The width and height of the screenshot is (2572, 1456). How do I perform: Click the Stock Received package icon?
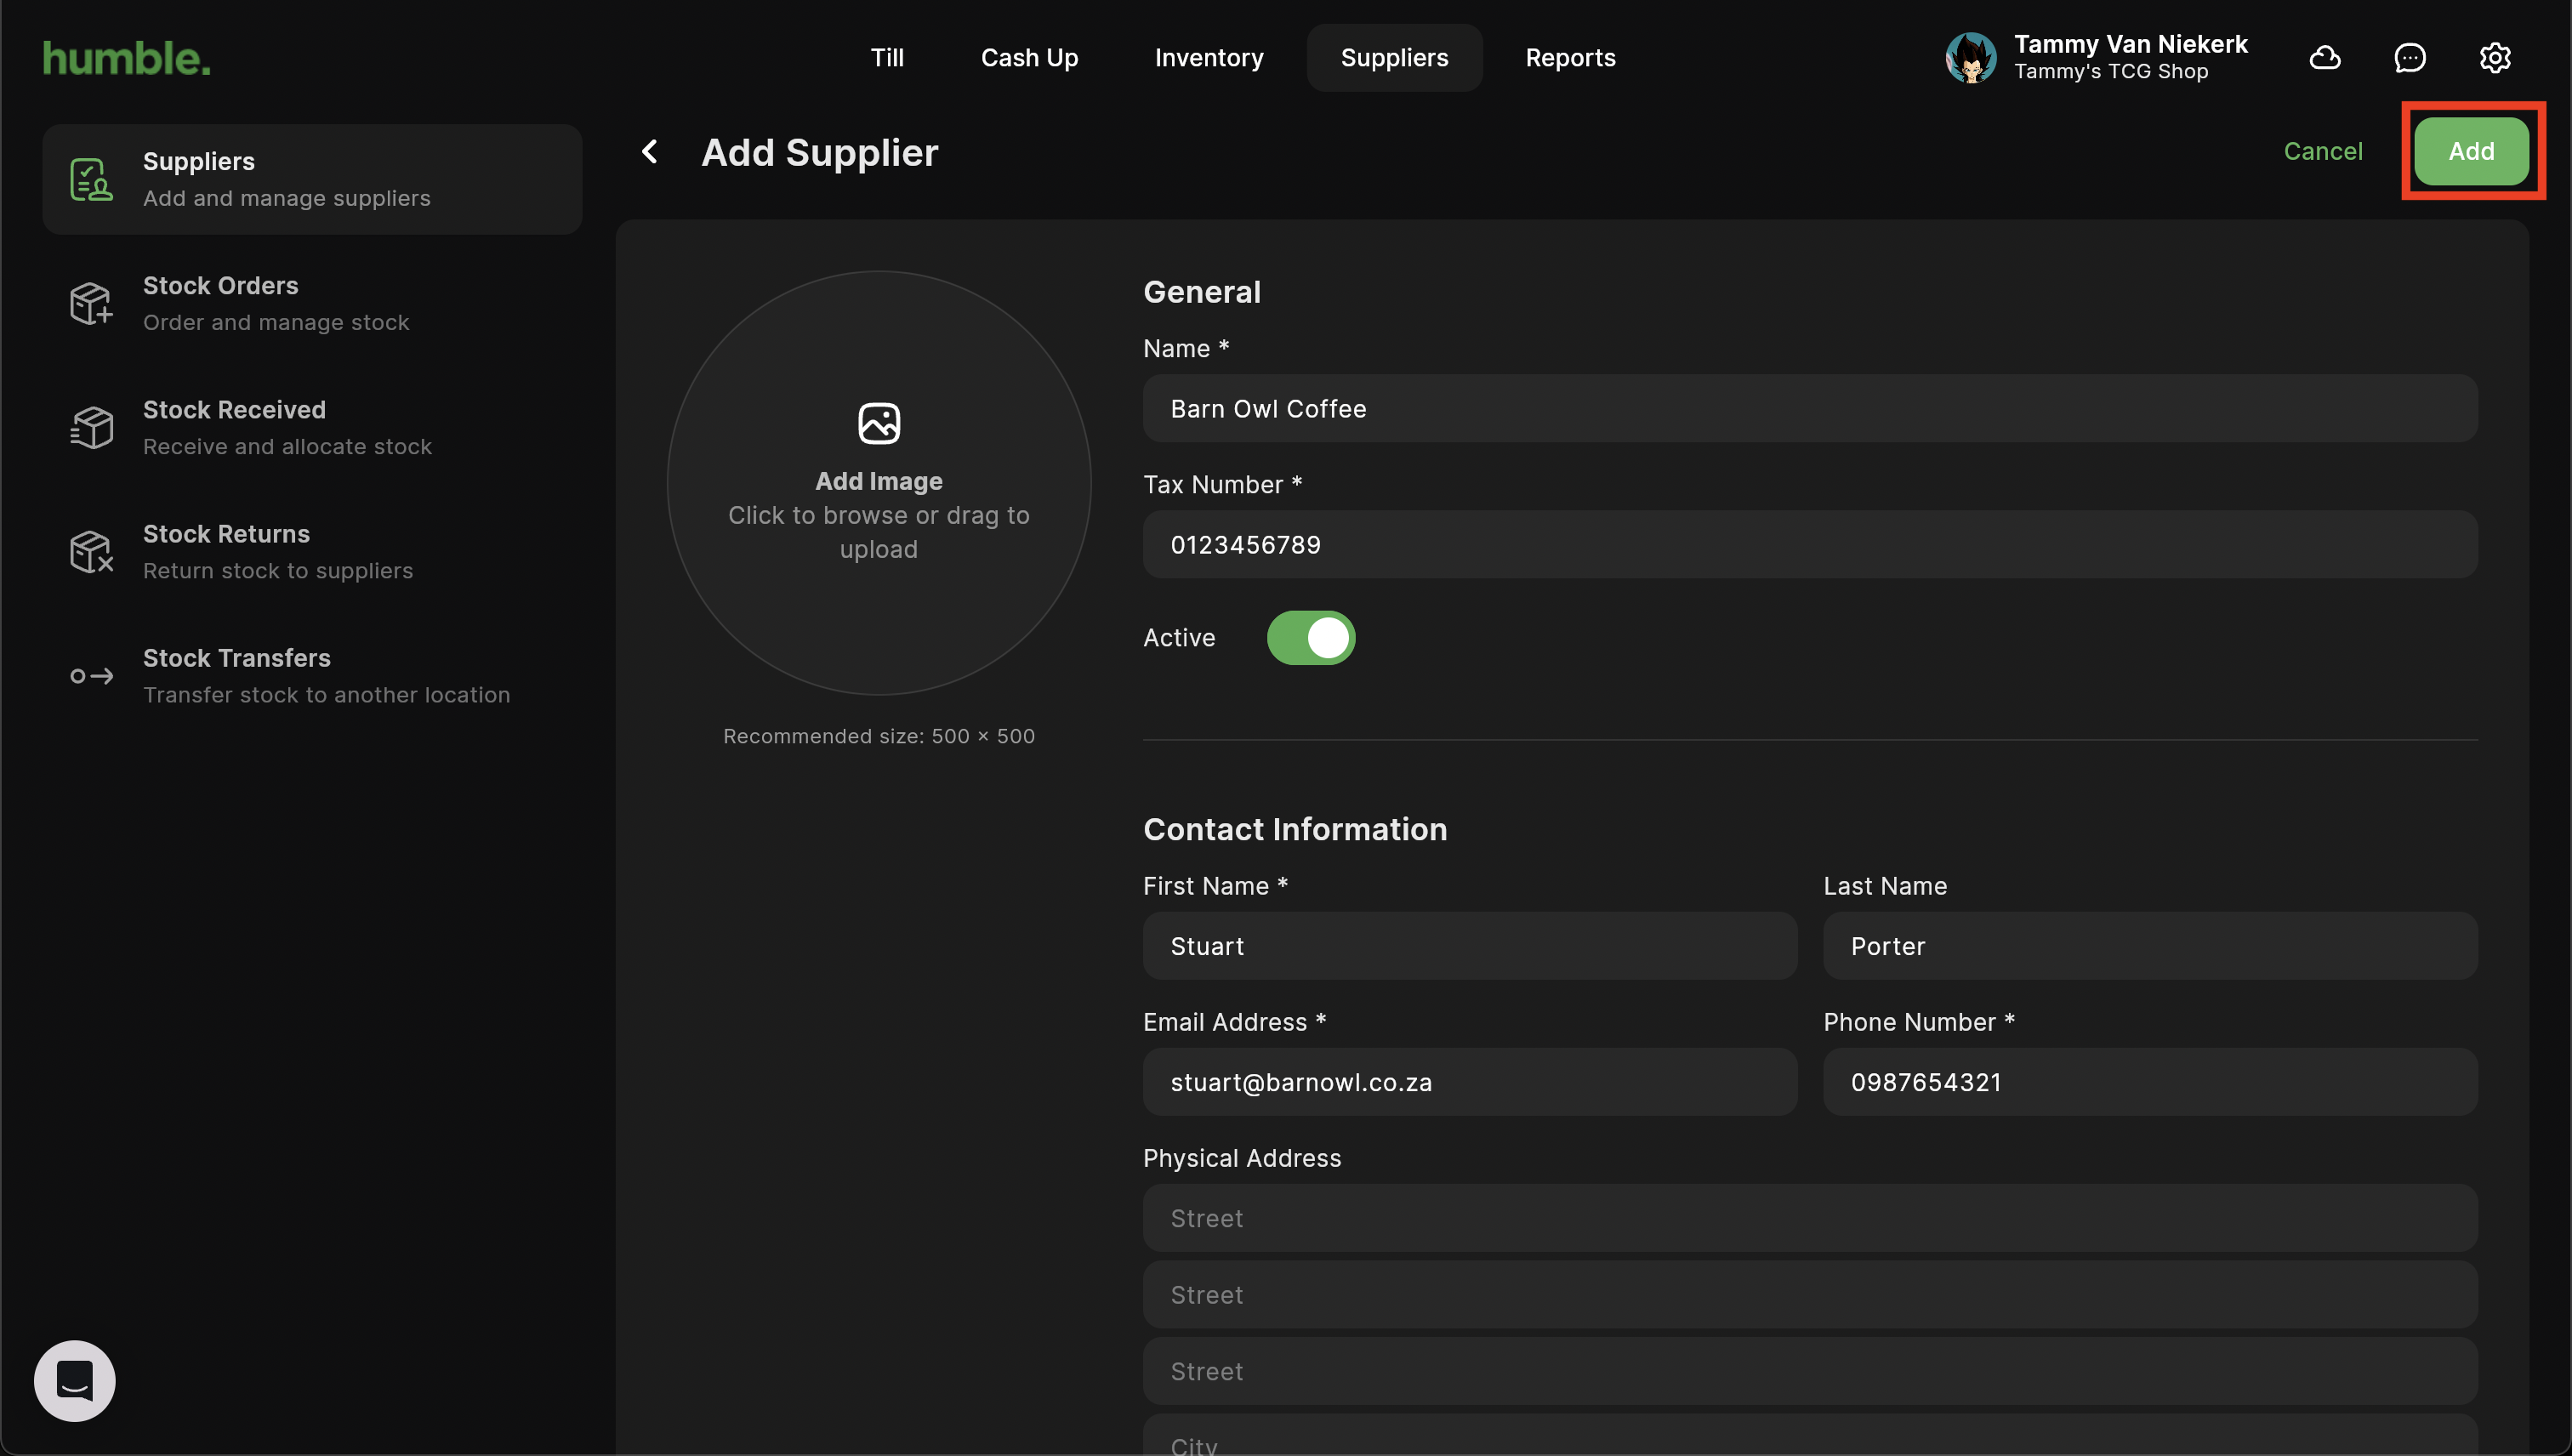91,428
